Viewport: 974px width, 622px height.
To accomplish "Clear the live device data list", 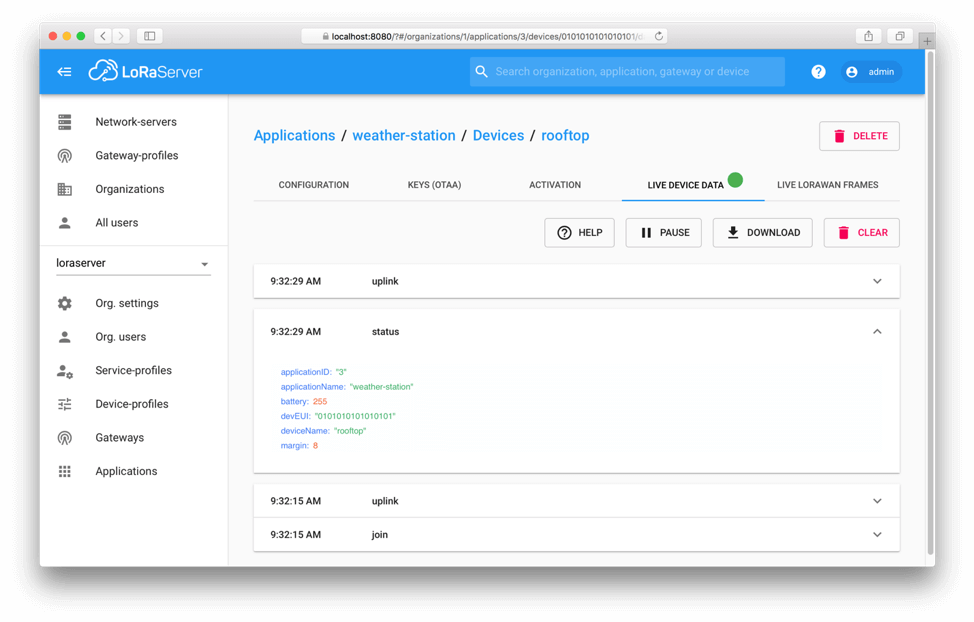I will click(862, 232).
